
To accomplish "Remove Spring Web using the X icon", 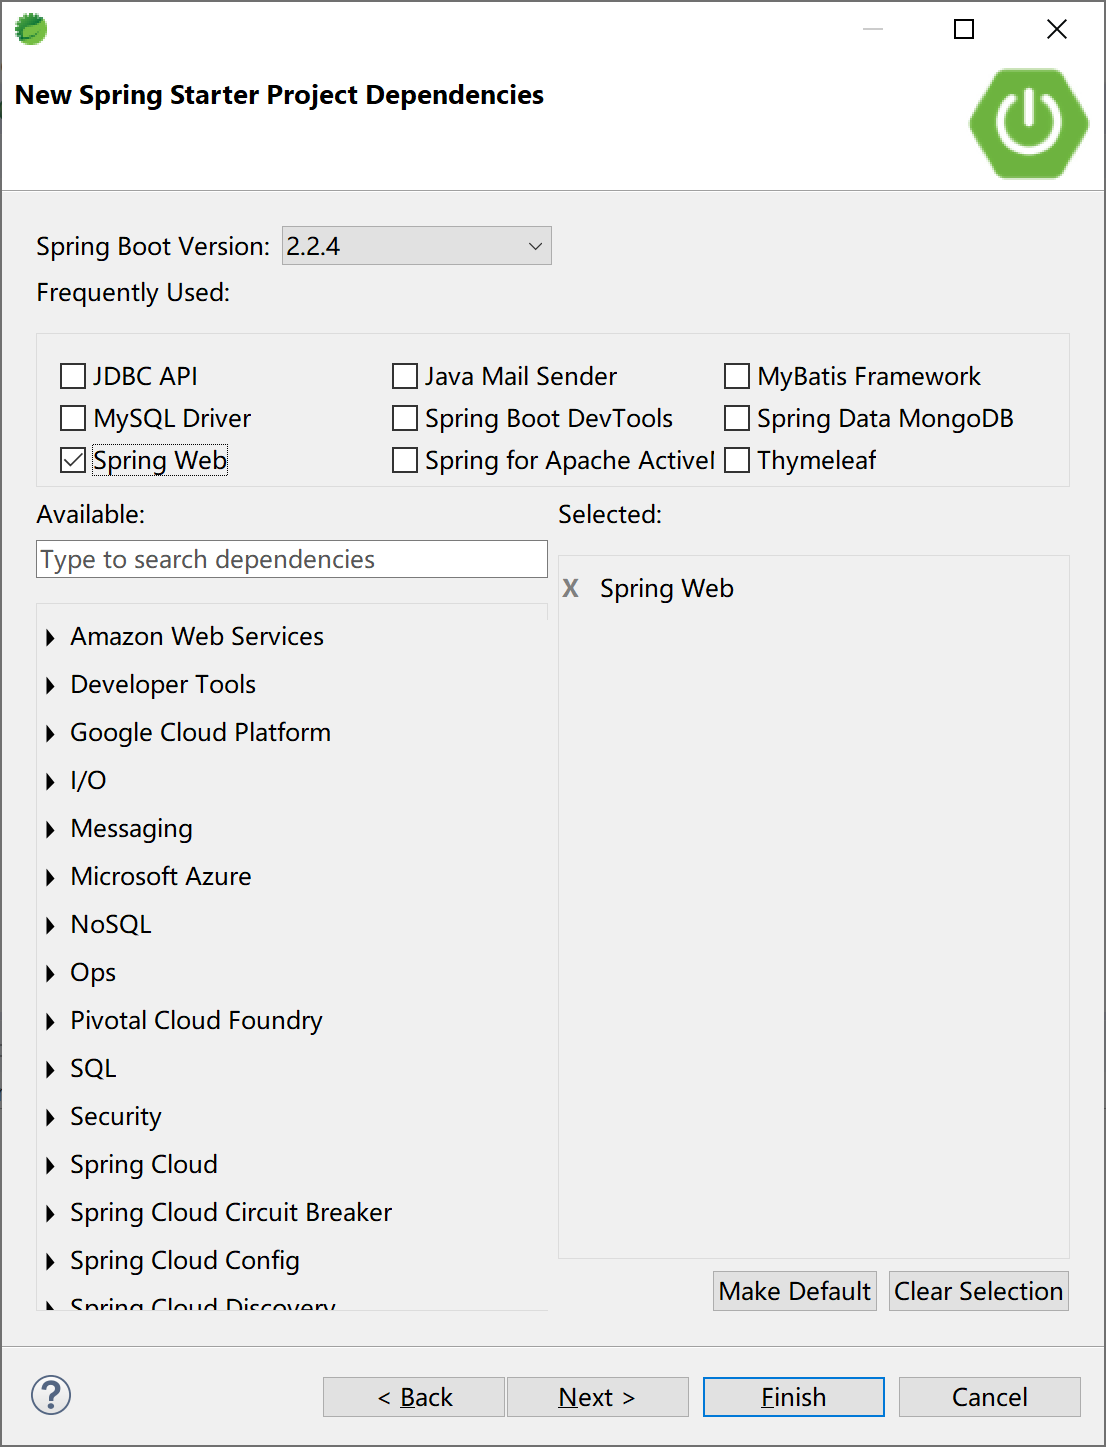I will pyautogui.click(x=571, y=588).
